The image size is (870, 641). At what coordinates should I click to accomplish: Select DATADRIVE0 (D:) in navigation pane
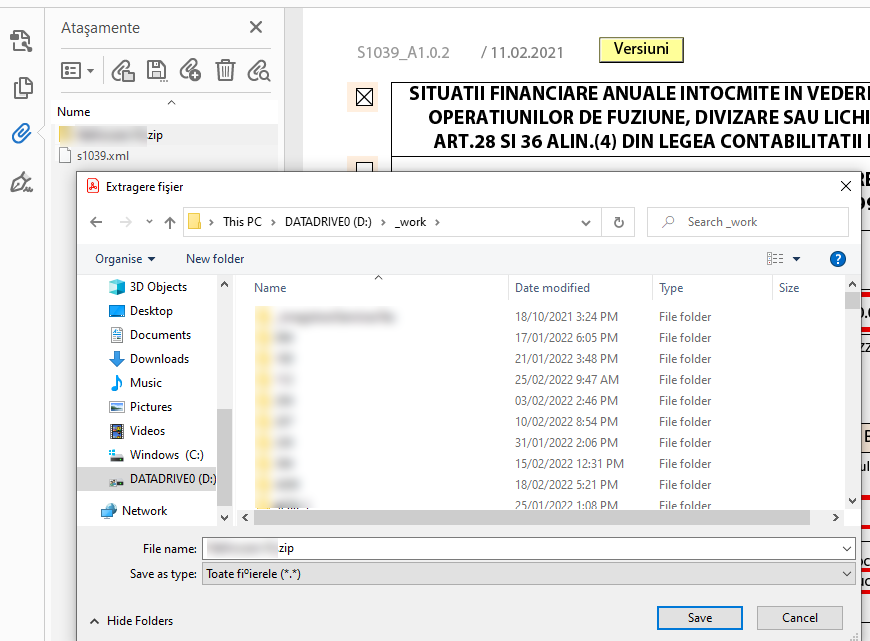(x=147, y=479)
